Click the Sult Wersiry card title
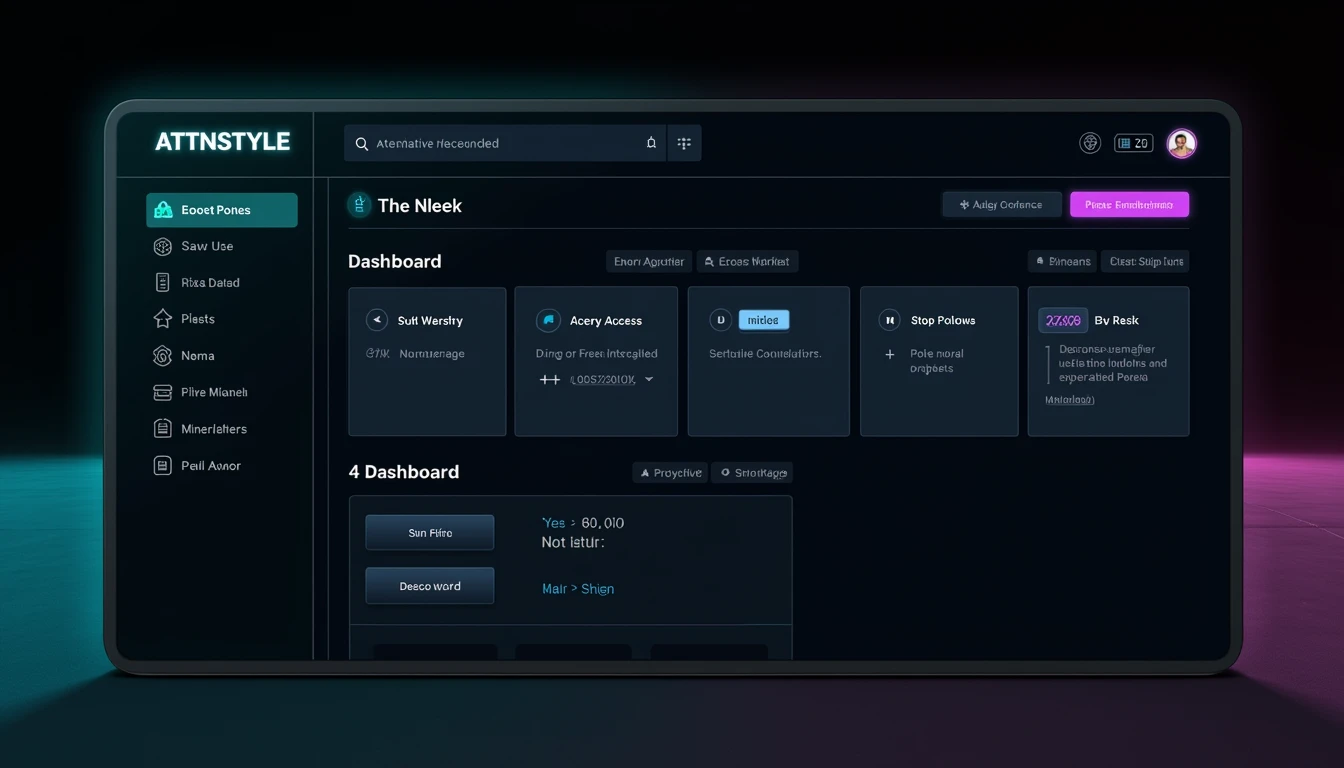This screenshot has width=1344, height=768. pos(430,321)
